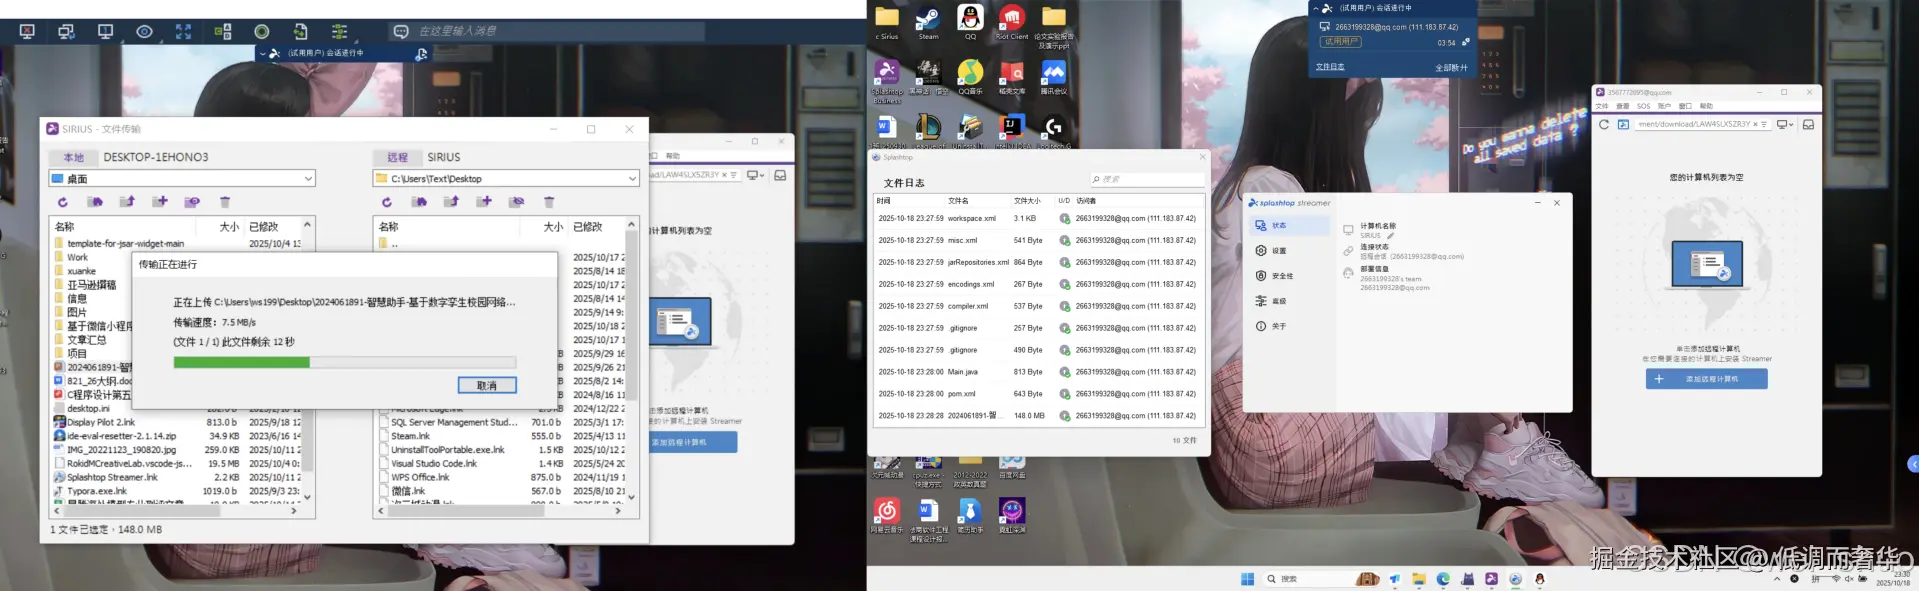Open file transfer icon in the session toolbar
The width and height of the screenshot is (1919, 591).
point(301,32)
